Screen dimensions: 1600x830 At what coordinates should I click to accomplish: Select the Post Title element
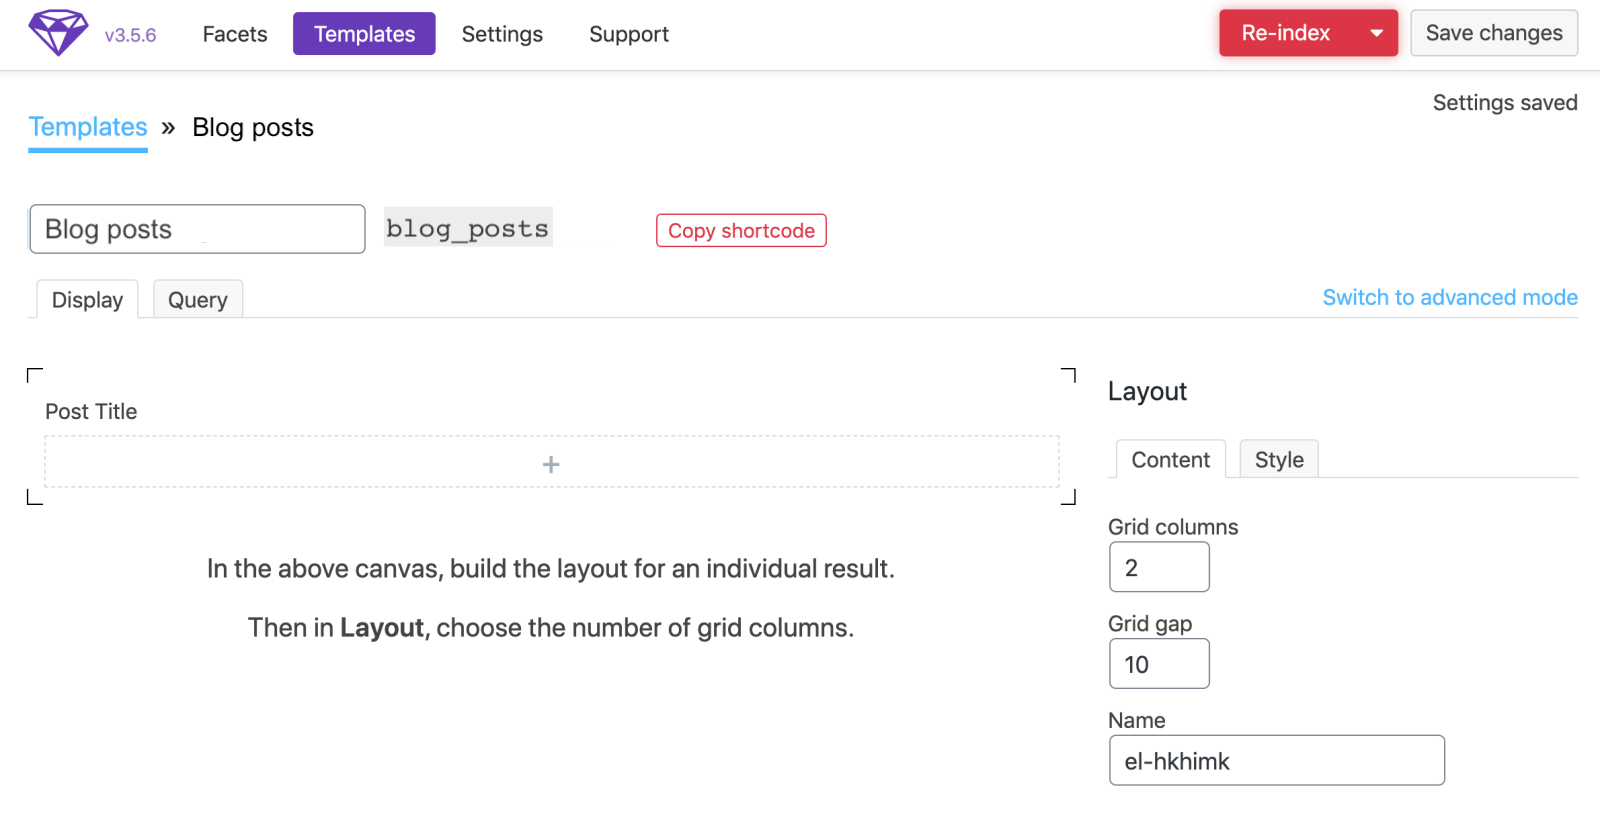tap(91, 411)
